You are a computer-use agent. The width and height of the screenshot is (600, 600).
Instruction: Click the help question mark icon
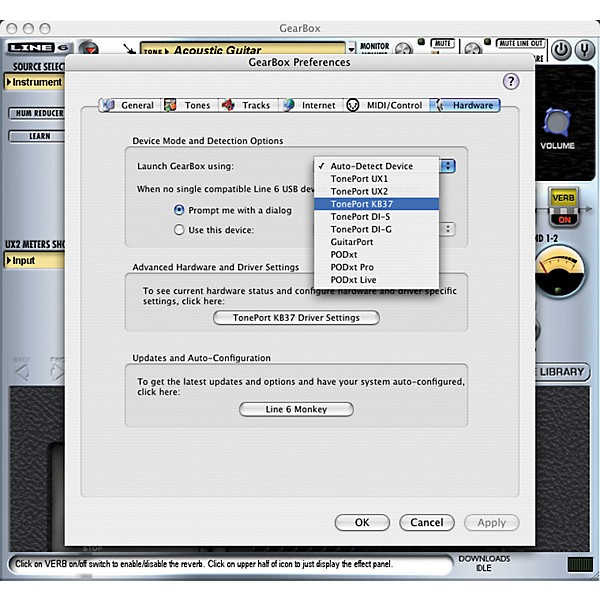point(512,81)
